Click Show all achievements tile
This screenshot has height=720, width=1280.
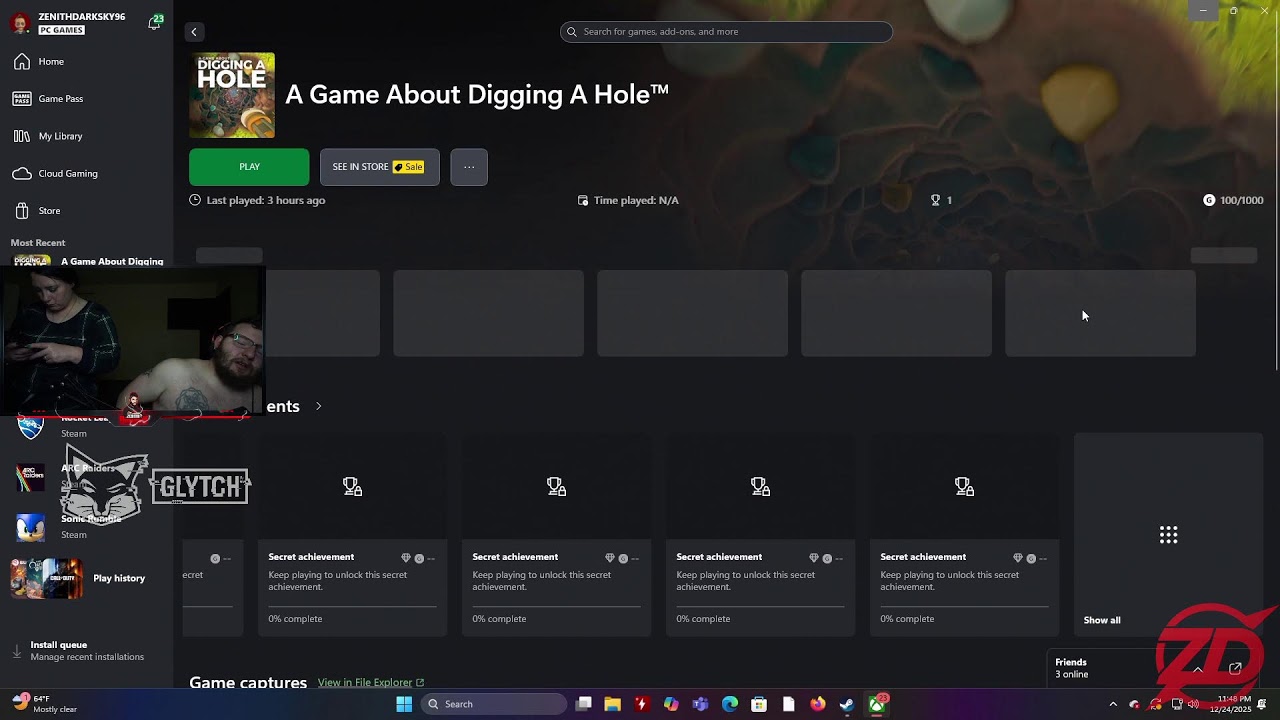point(1169,534)
